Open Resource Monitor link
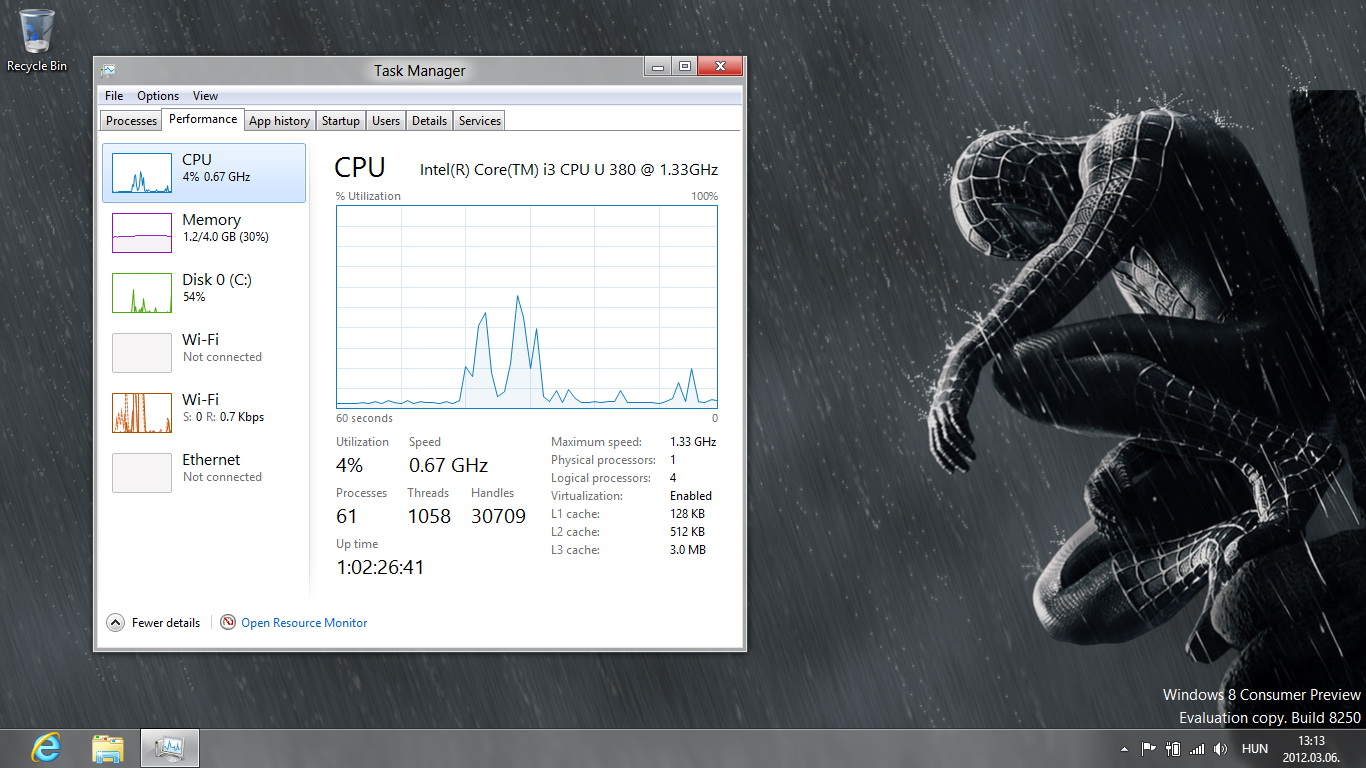The width and height of the screenshot is (1366, 768). [304, 622]
